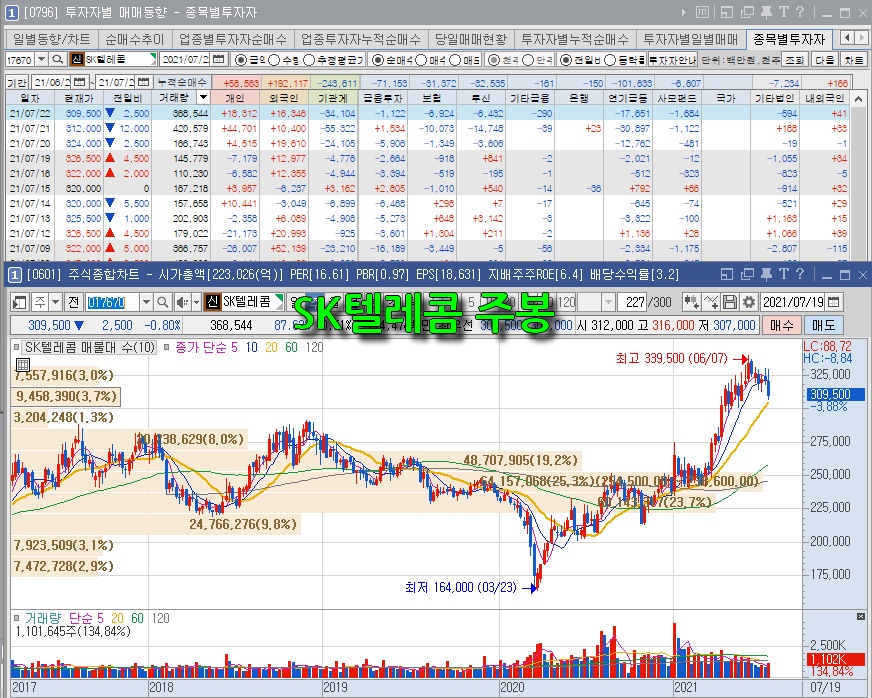Click the red 매수 buy button
The image size is (872, 698).
(x=781, y=325)
